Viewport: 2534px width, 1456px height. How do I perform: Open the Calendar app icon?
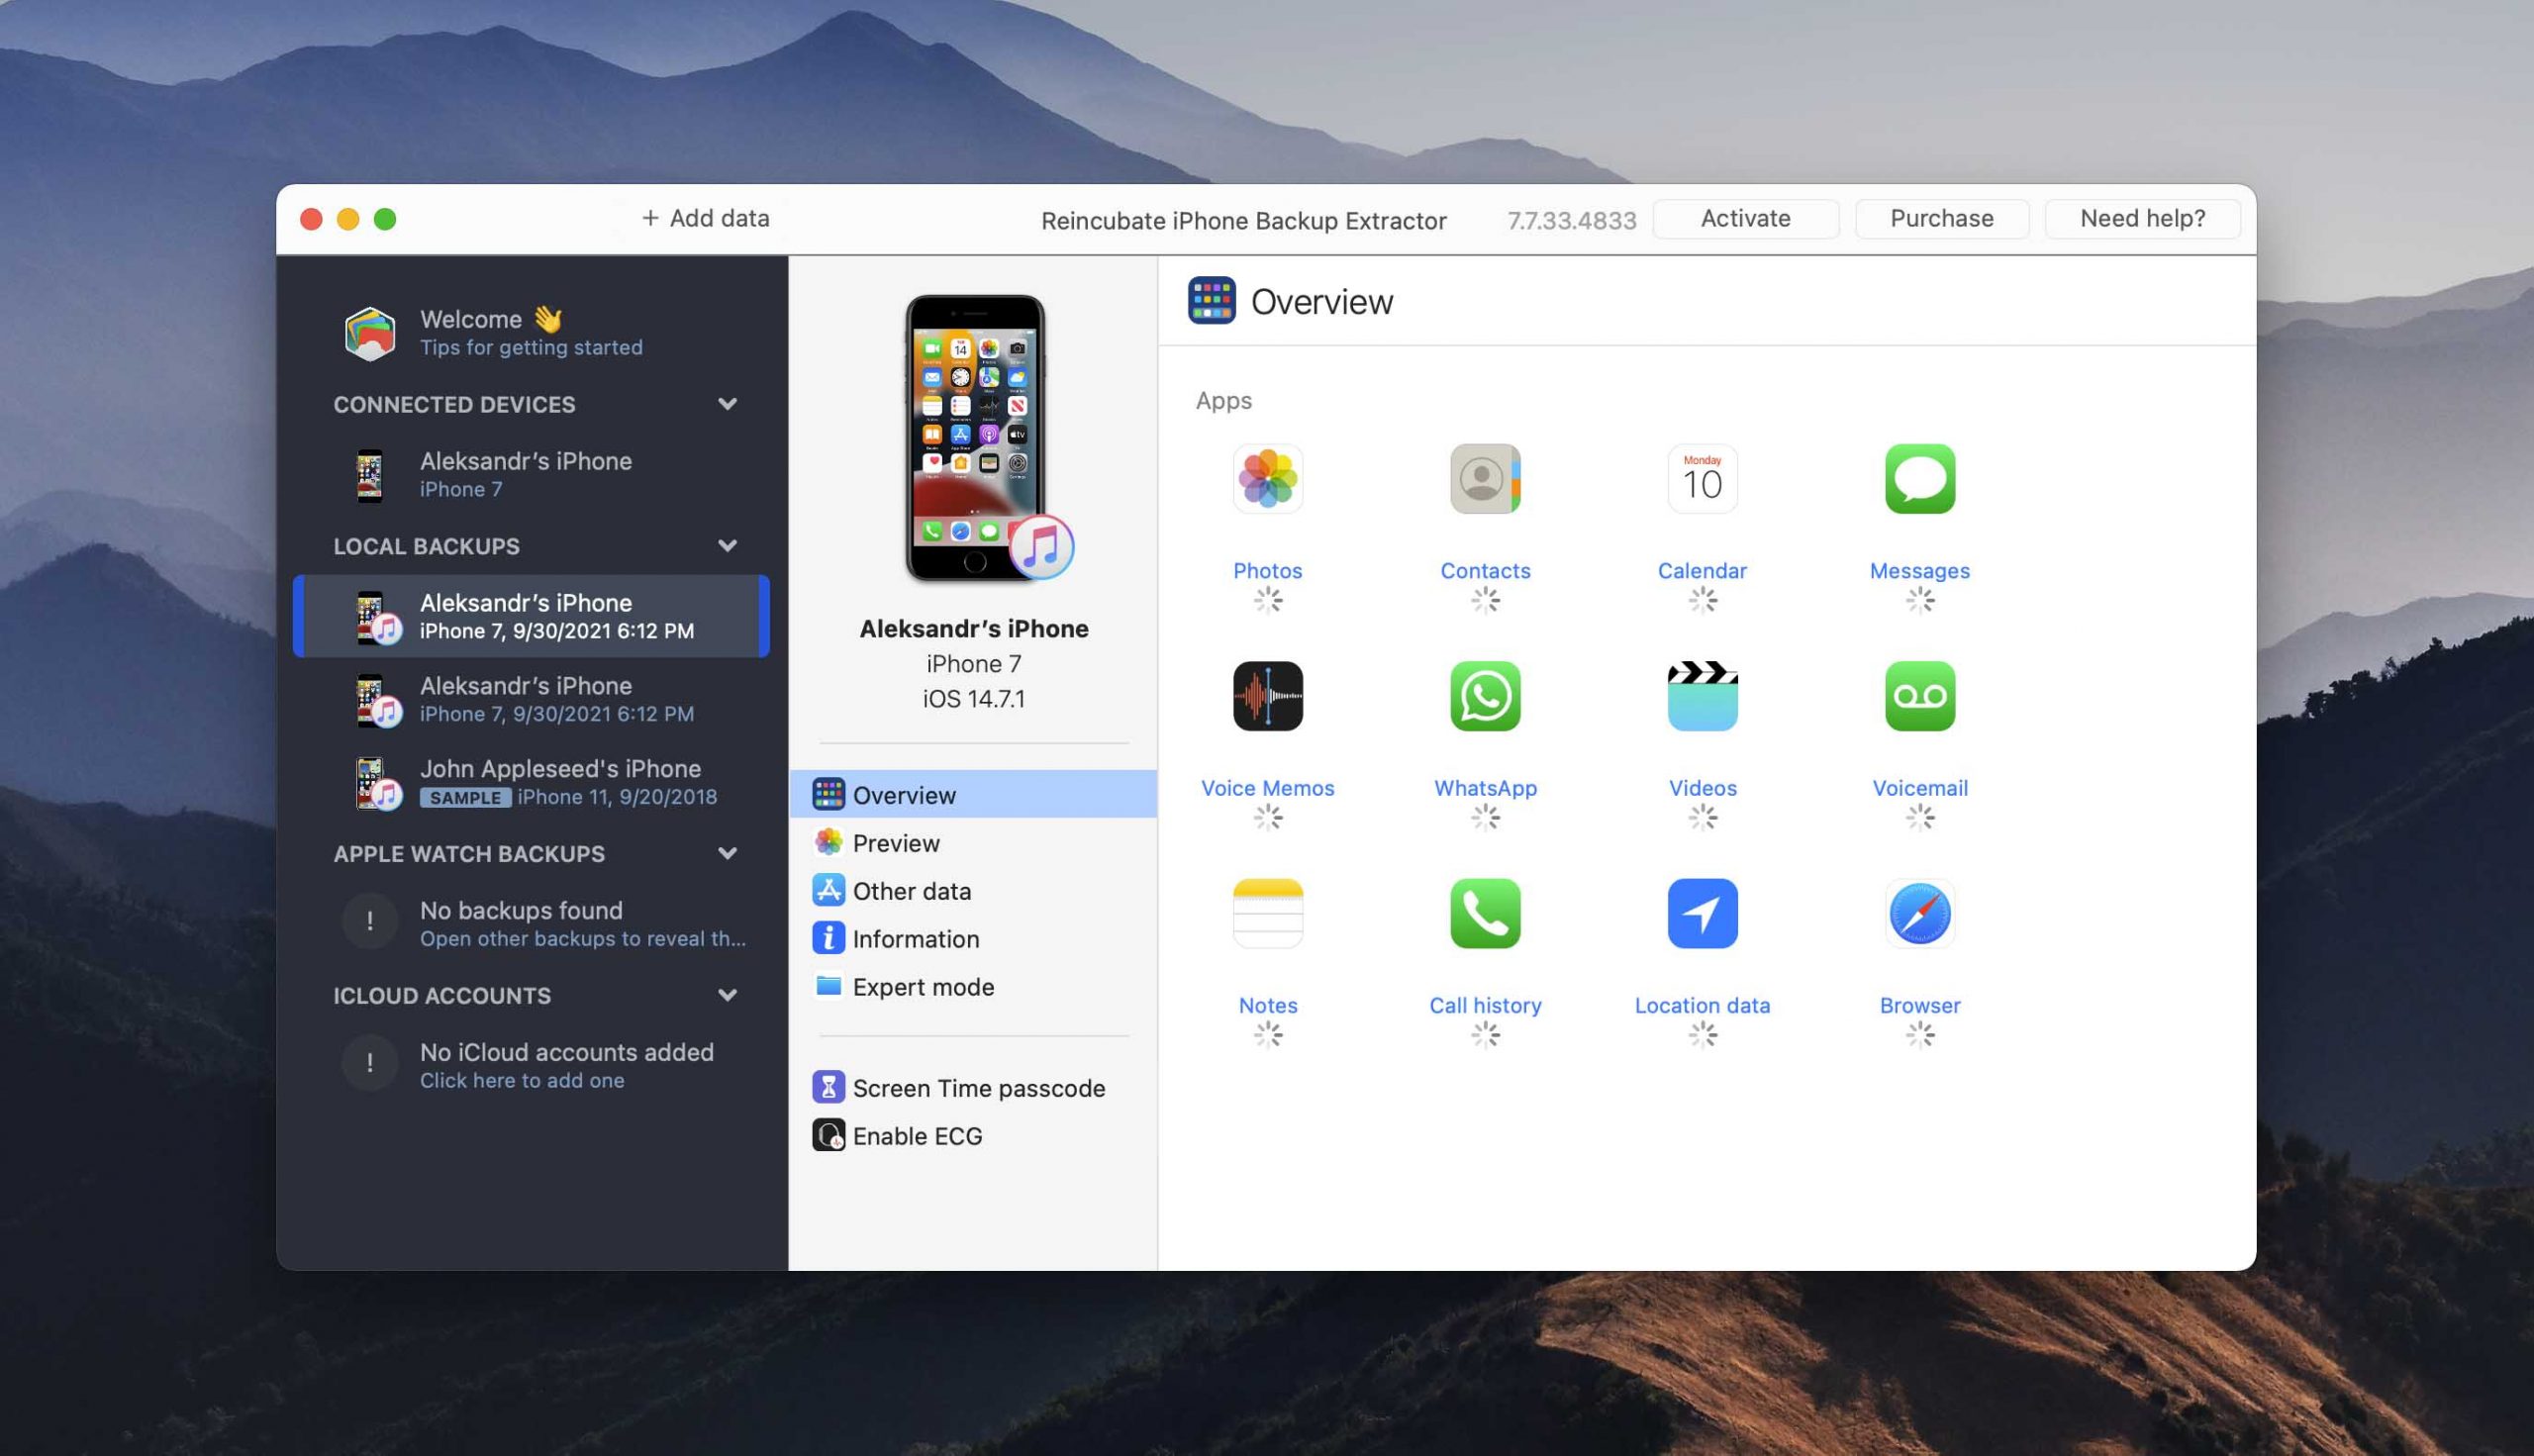point(1702,478)
